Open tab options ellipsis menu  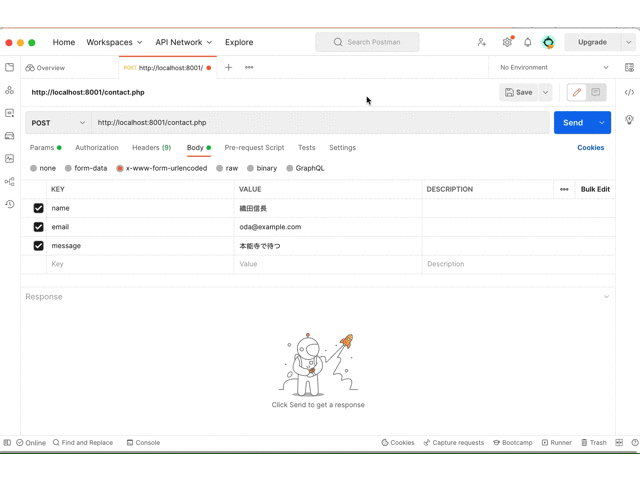249,67
